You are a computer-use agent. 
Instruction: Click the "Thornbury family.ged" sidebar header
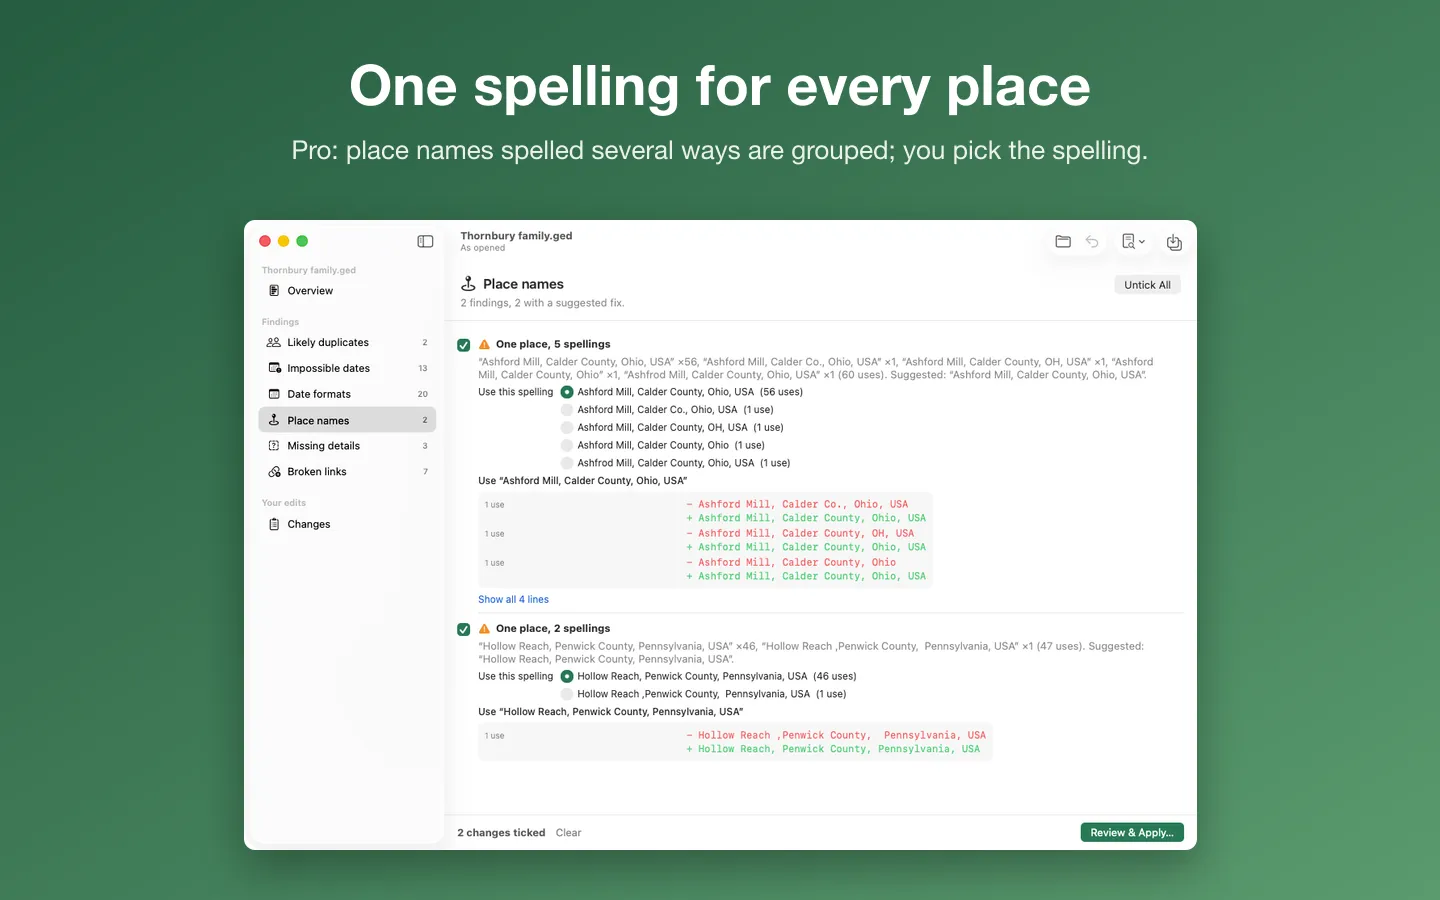[309, 271]
